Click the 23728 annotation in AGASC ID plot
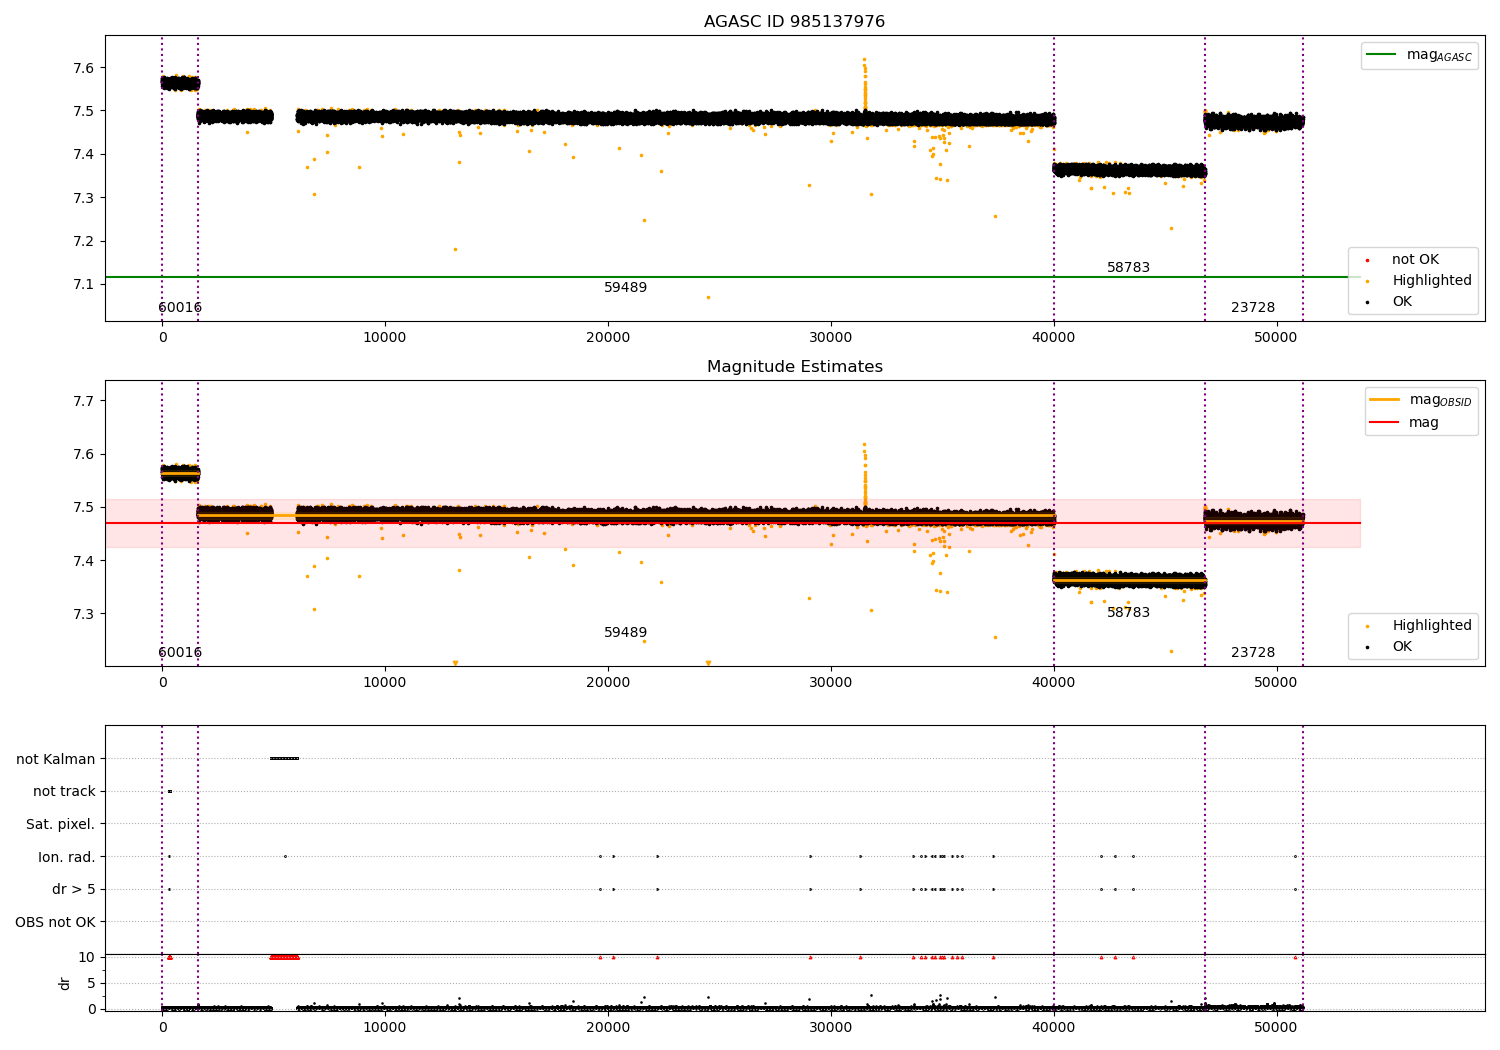This screenshot has width=1500, height=1050. pyautogui.click(x=1253, y=308)
